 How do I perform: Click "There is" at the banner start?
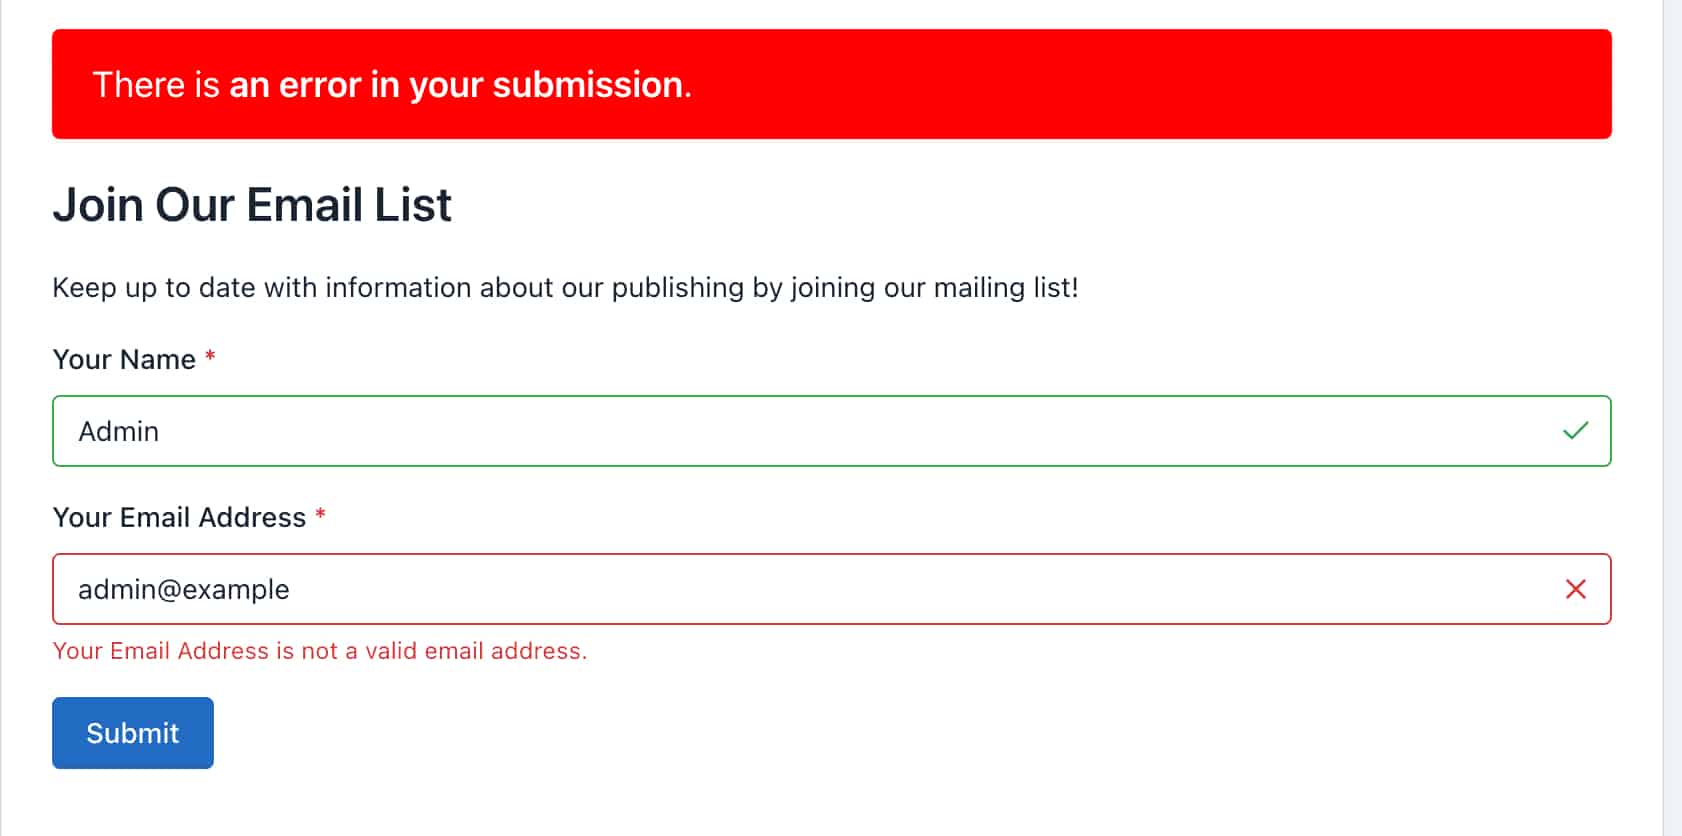tap(155, 85)
